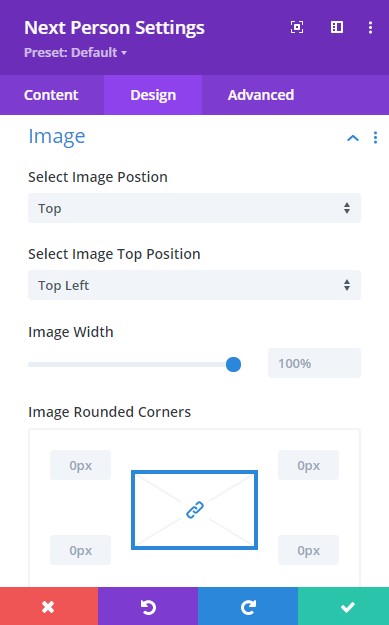Toggle the rounded corners link icon
389x625 pixels.
195,510
